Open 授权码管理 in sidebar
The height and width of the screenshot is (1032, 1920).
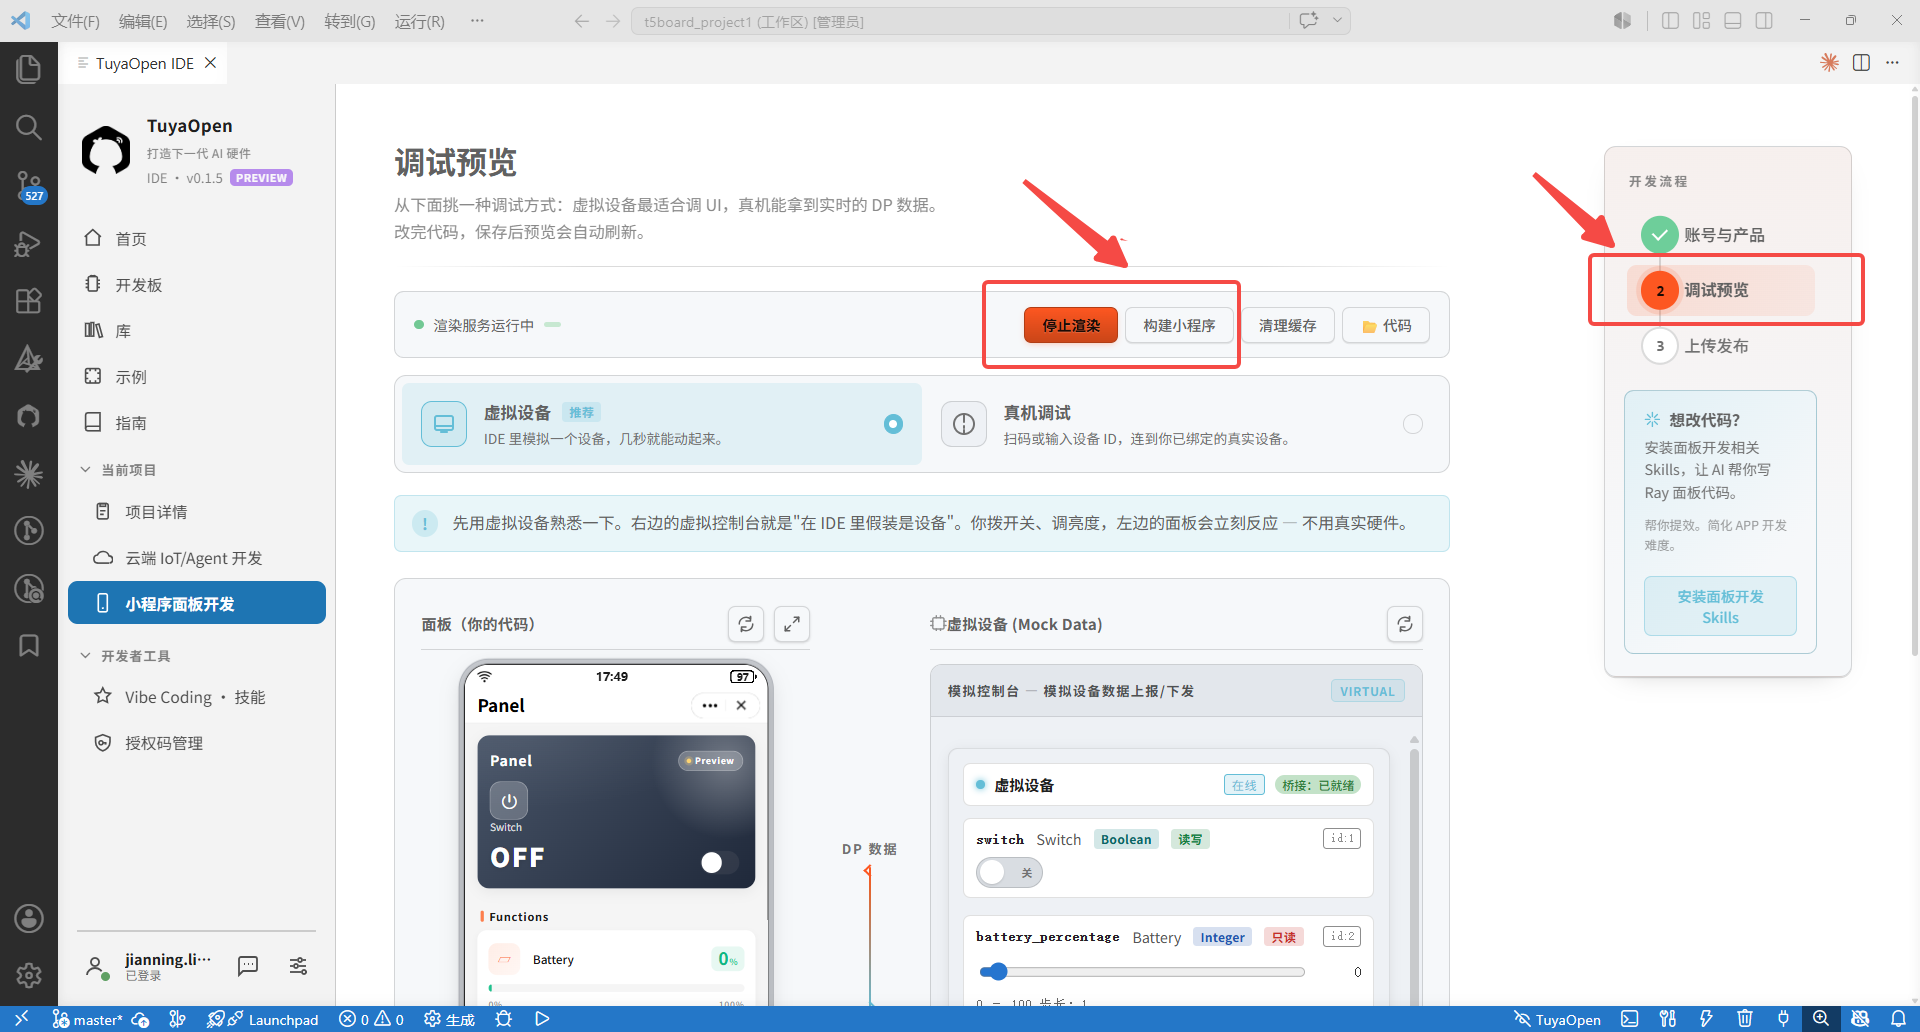[x=196, y=743]
